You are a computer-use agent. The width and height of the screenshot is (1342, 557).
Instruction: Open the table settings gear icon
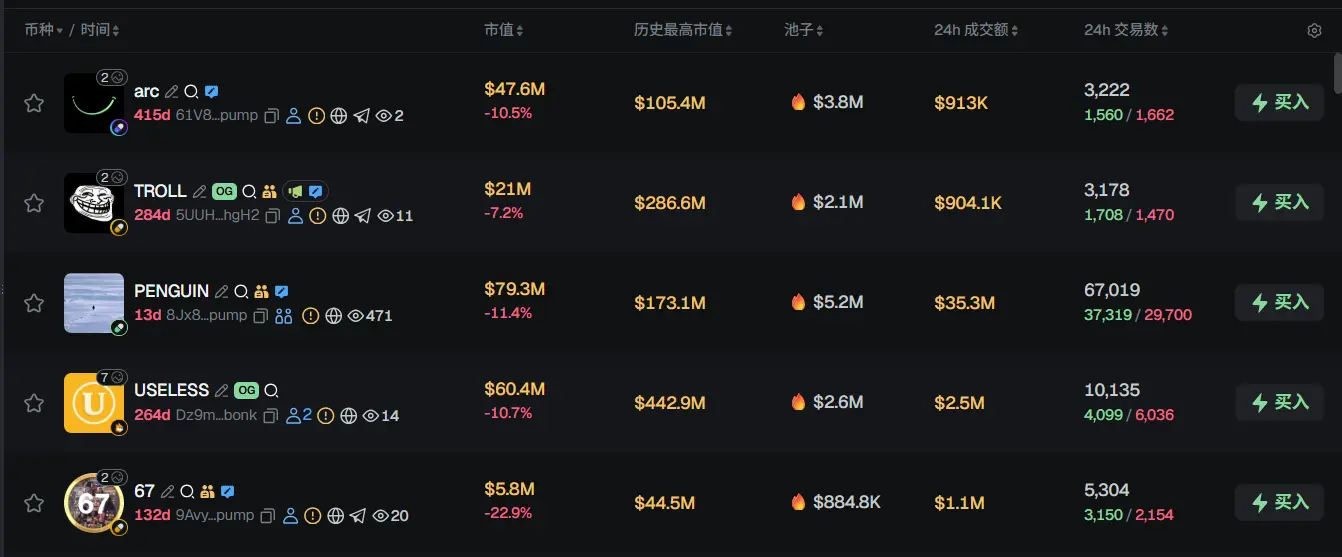[1314, 31]
